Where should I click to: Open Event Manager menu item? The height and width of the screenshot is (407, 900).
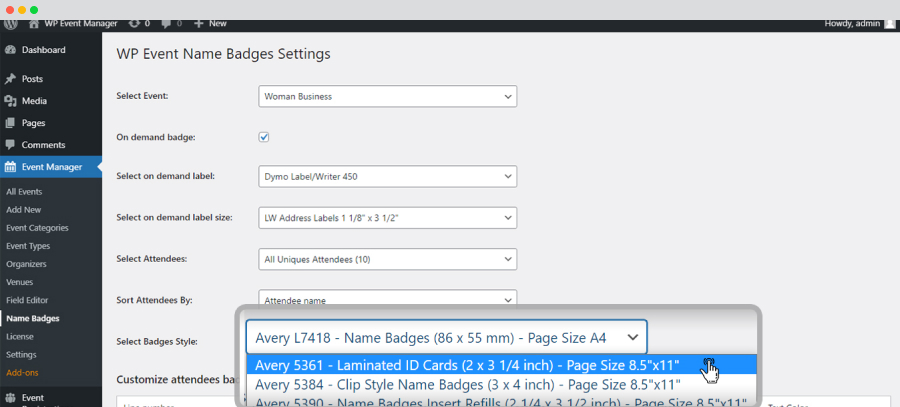[x=51, y=167]
